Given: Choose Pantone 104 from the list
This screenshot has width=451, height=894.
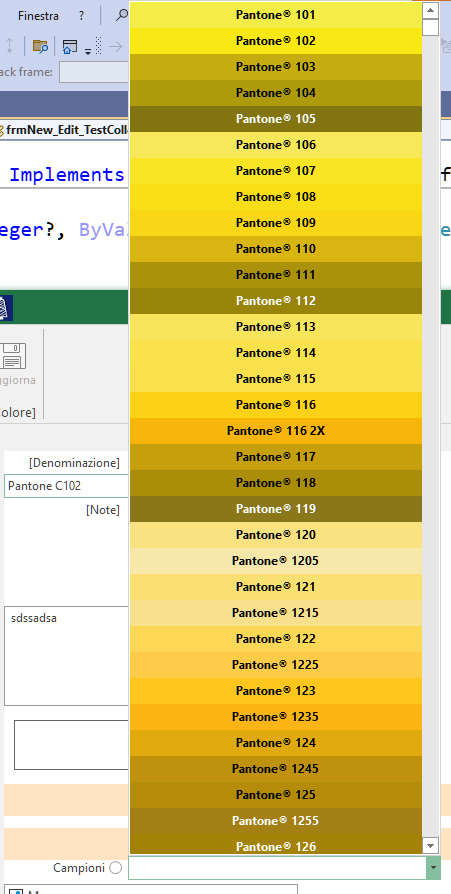Looking at the screenshot, I should 276,93.
